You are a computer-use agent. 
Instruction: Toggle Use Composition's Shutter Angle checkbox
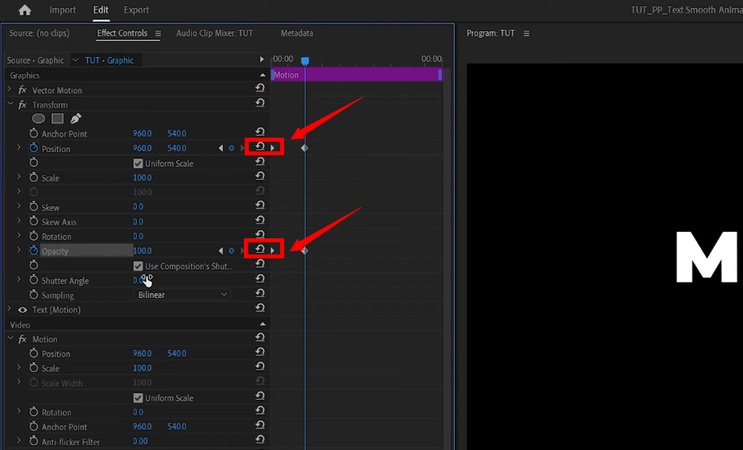[138, 266]
